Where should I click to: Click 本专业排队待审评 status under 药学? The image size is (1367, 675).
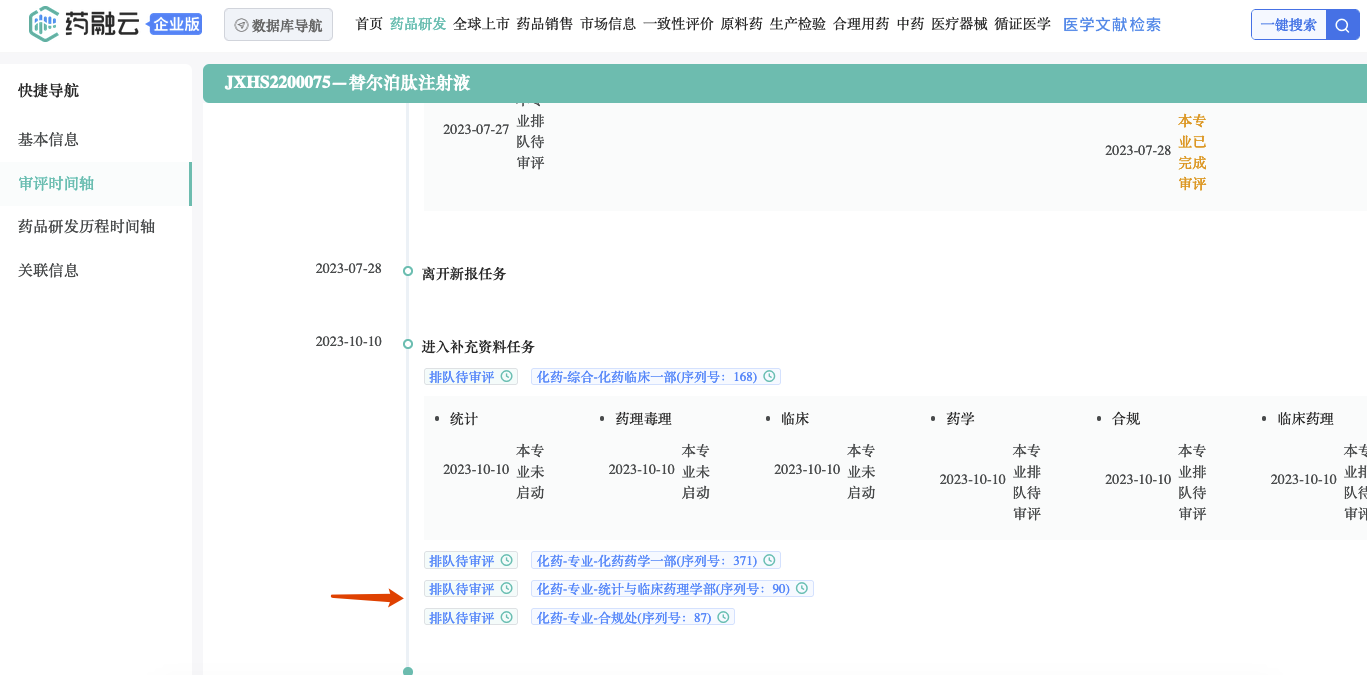pos(1027,482)
